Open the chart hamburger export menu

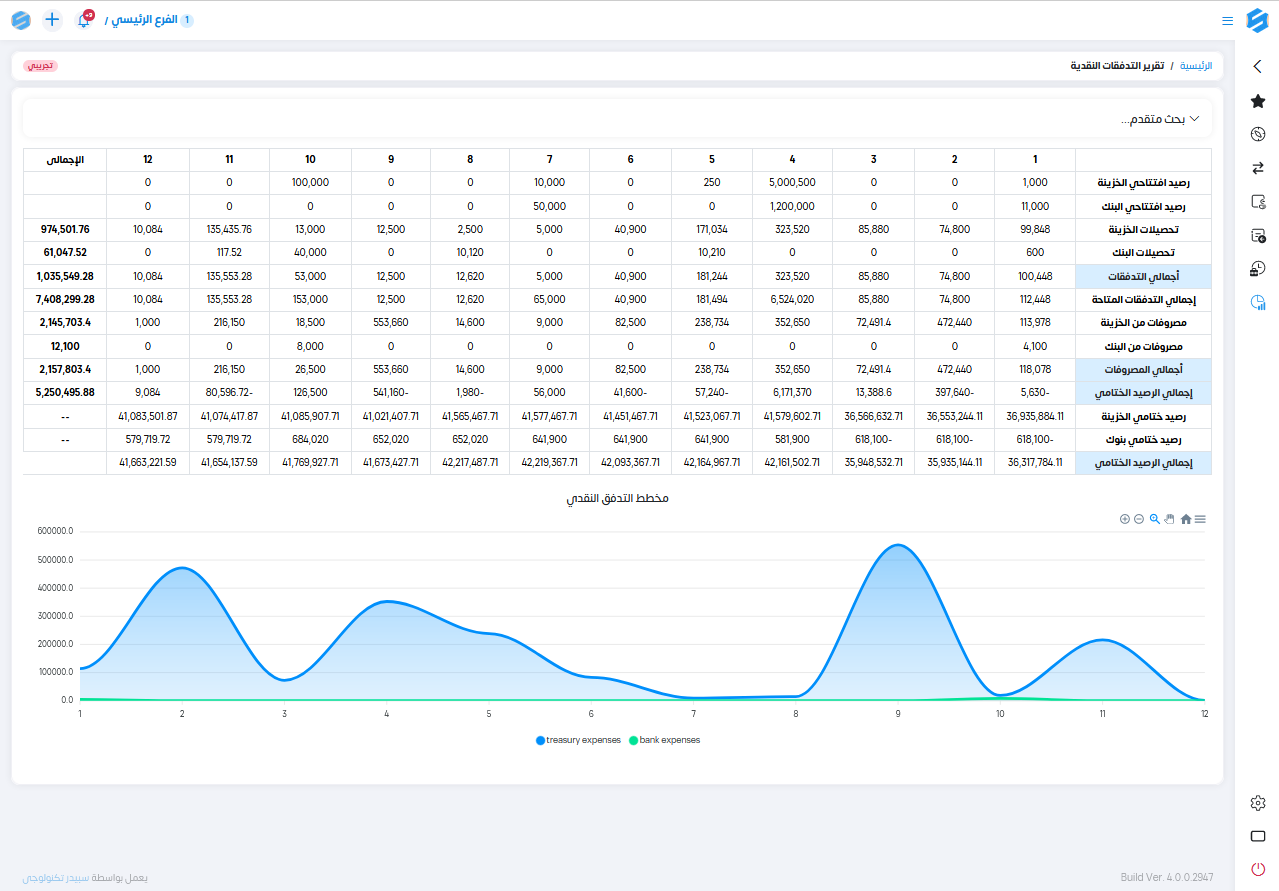click(x=1200, y=519)
